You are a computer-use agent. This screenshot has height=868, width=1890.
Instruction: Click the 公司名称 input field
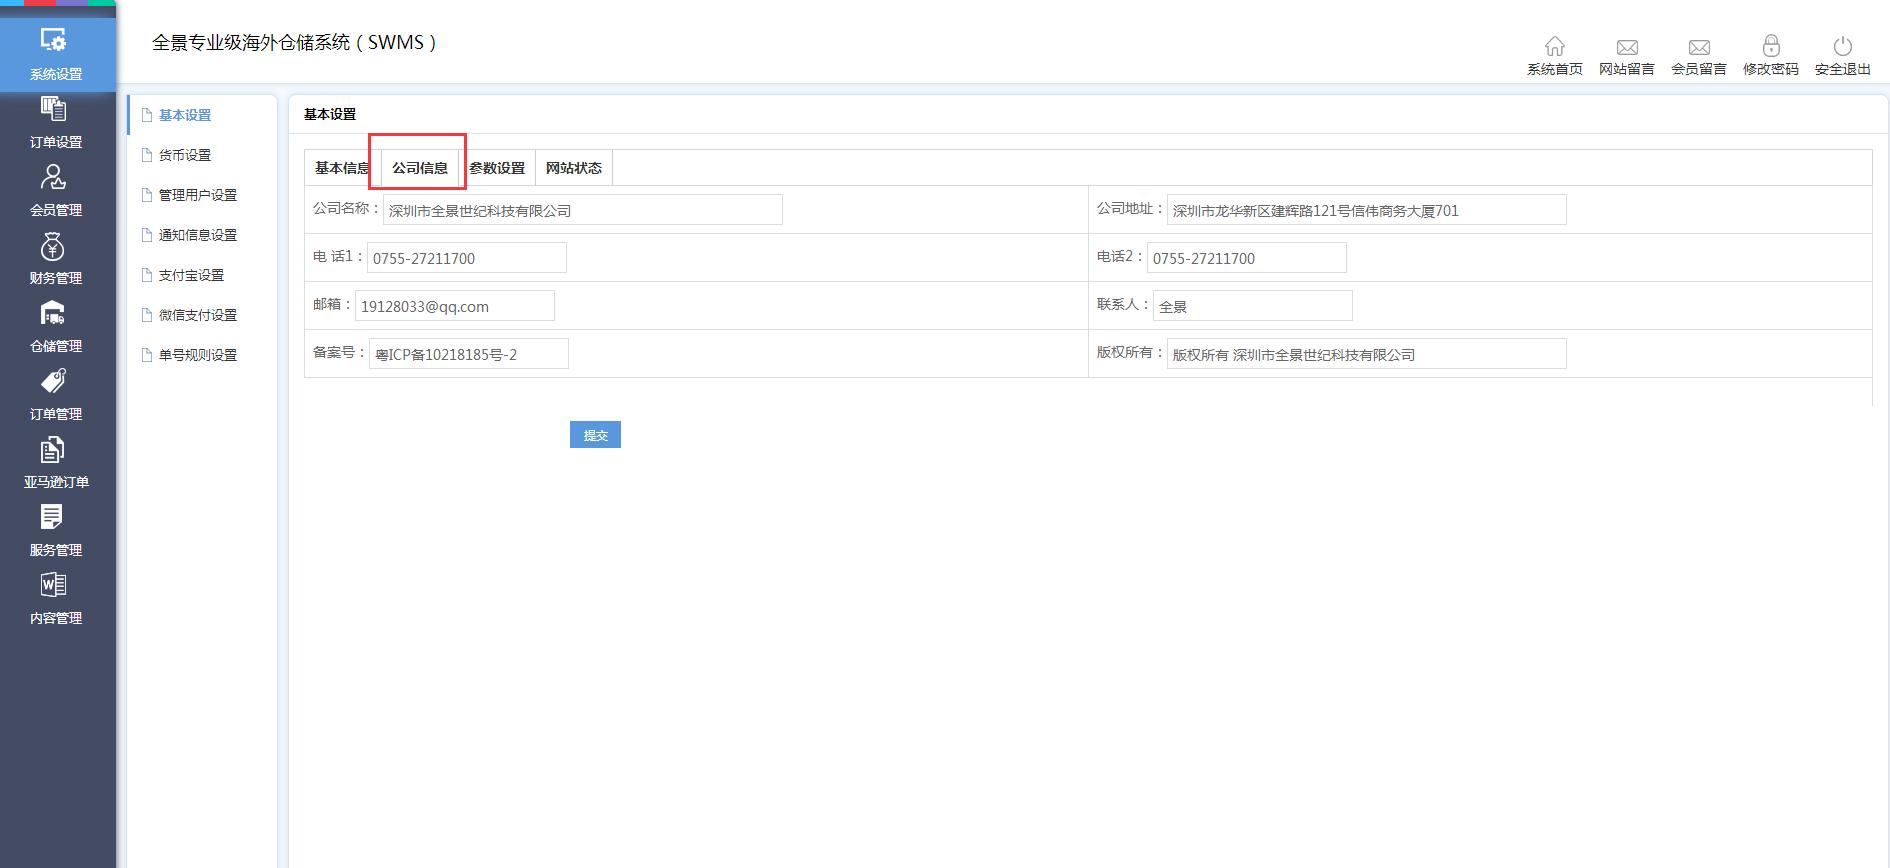[x=582, y=210]
